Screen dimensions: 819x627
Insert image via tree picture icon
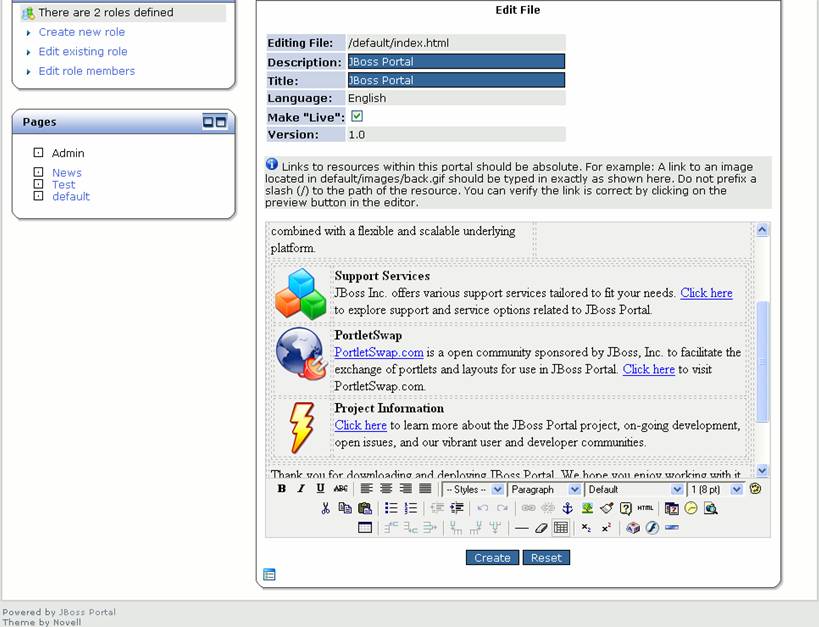point(587,508)
